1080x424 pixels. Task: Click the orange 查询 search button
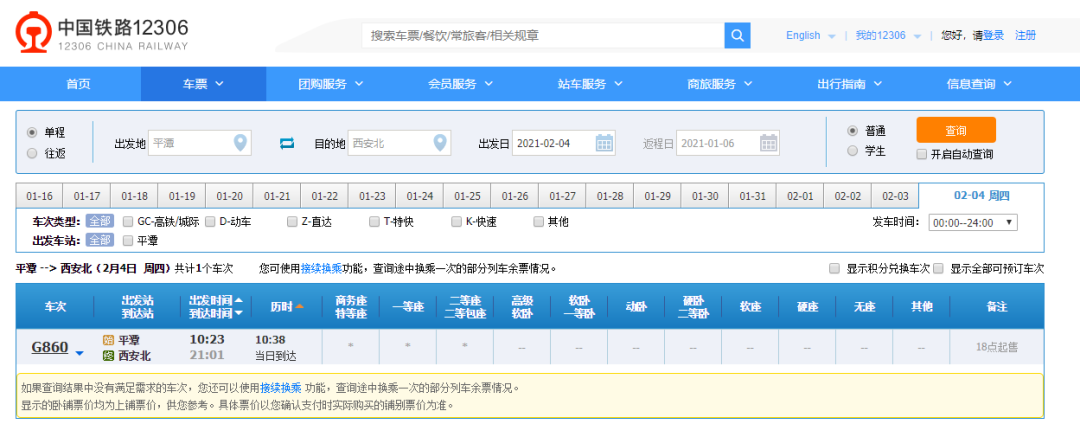[x=955, y=130]
